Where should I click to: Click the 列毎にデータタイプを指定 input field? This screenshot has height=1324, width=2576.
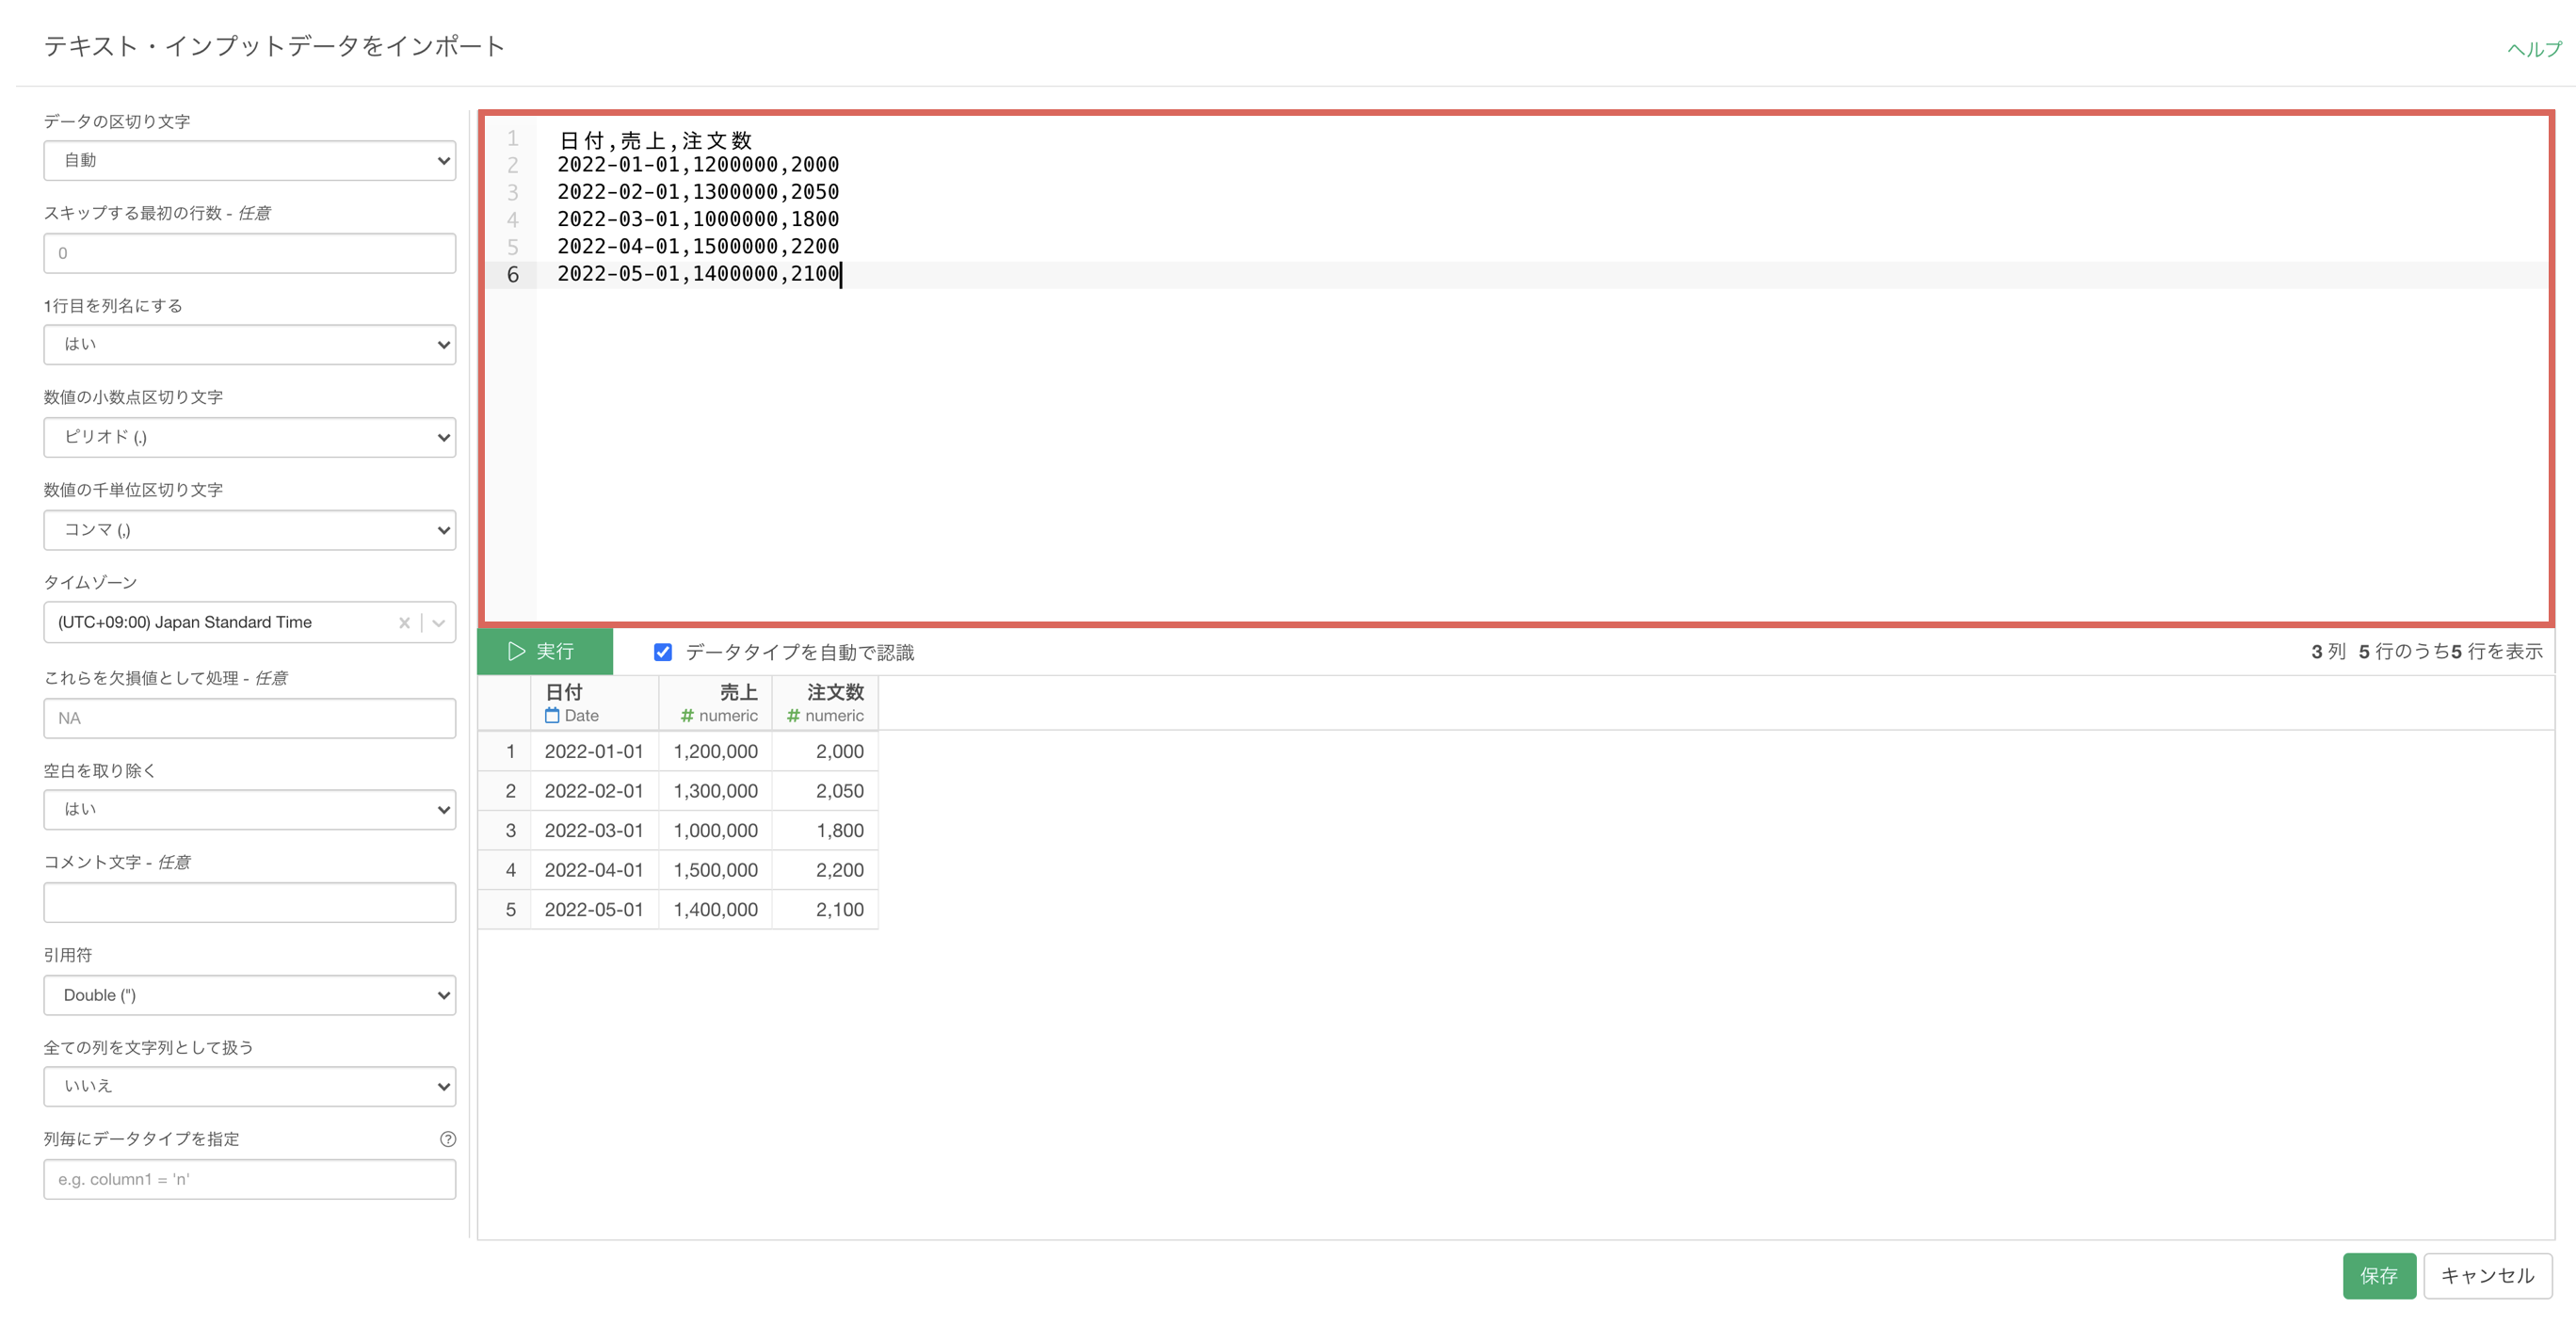pos(250,1179)
